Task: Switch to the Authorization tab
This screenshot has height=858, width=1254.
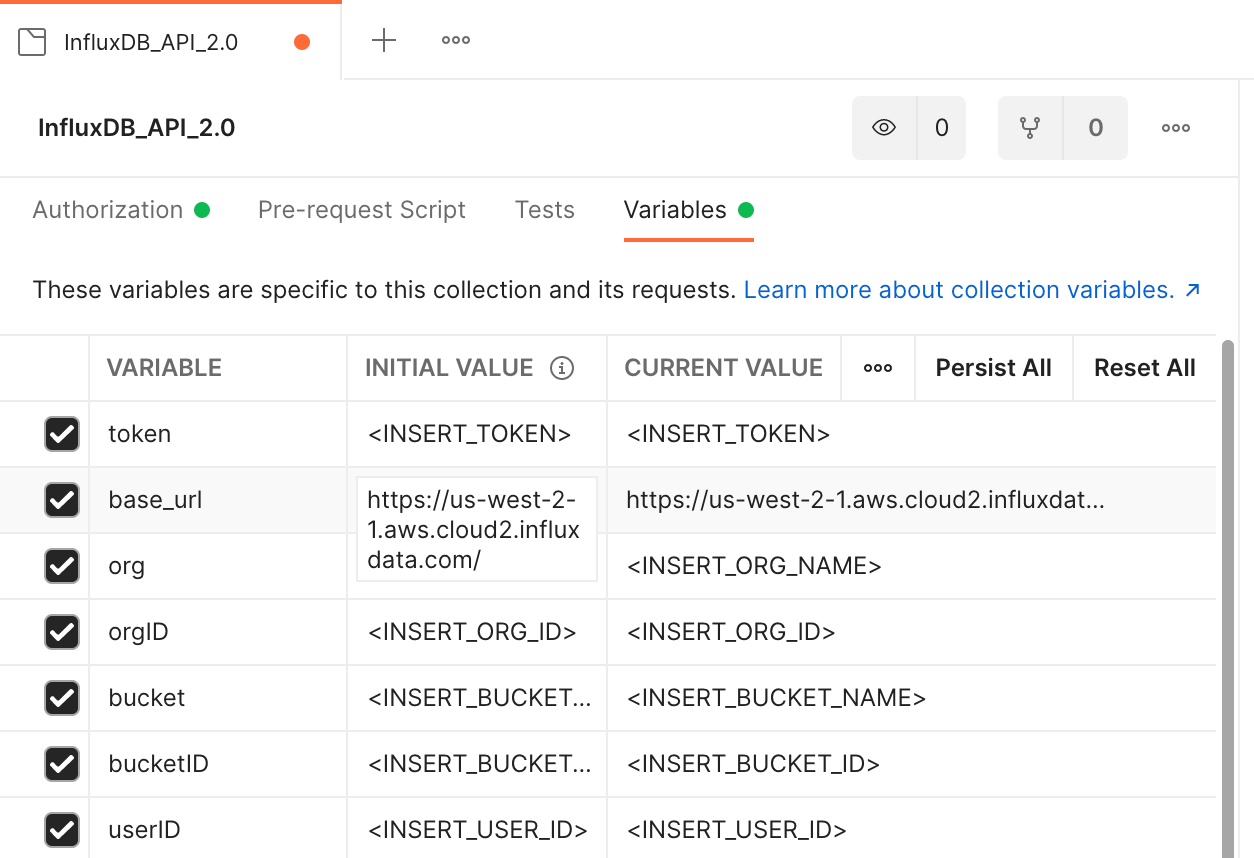Action: pyautogui.click(x=109, y=210)
